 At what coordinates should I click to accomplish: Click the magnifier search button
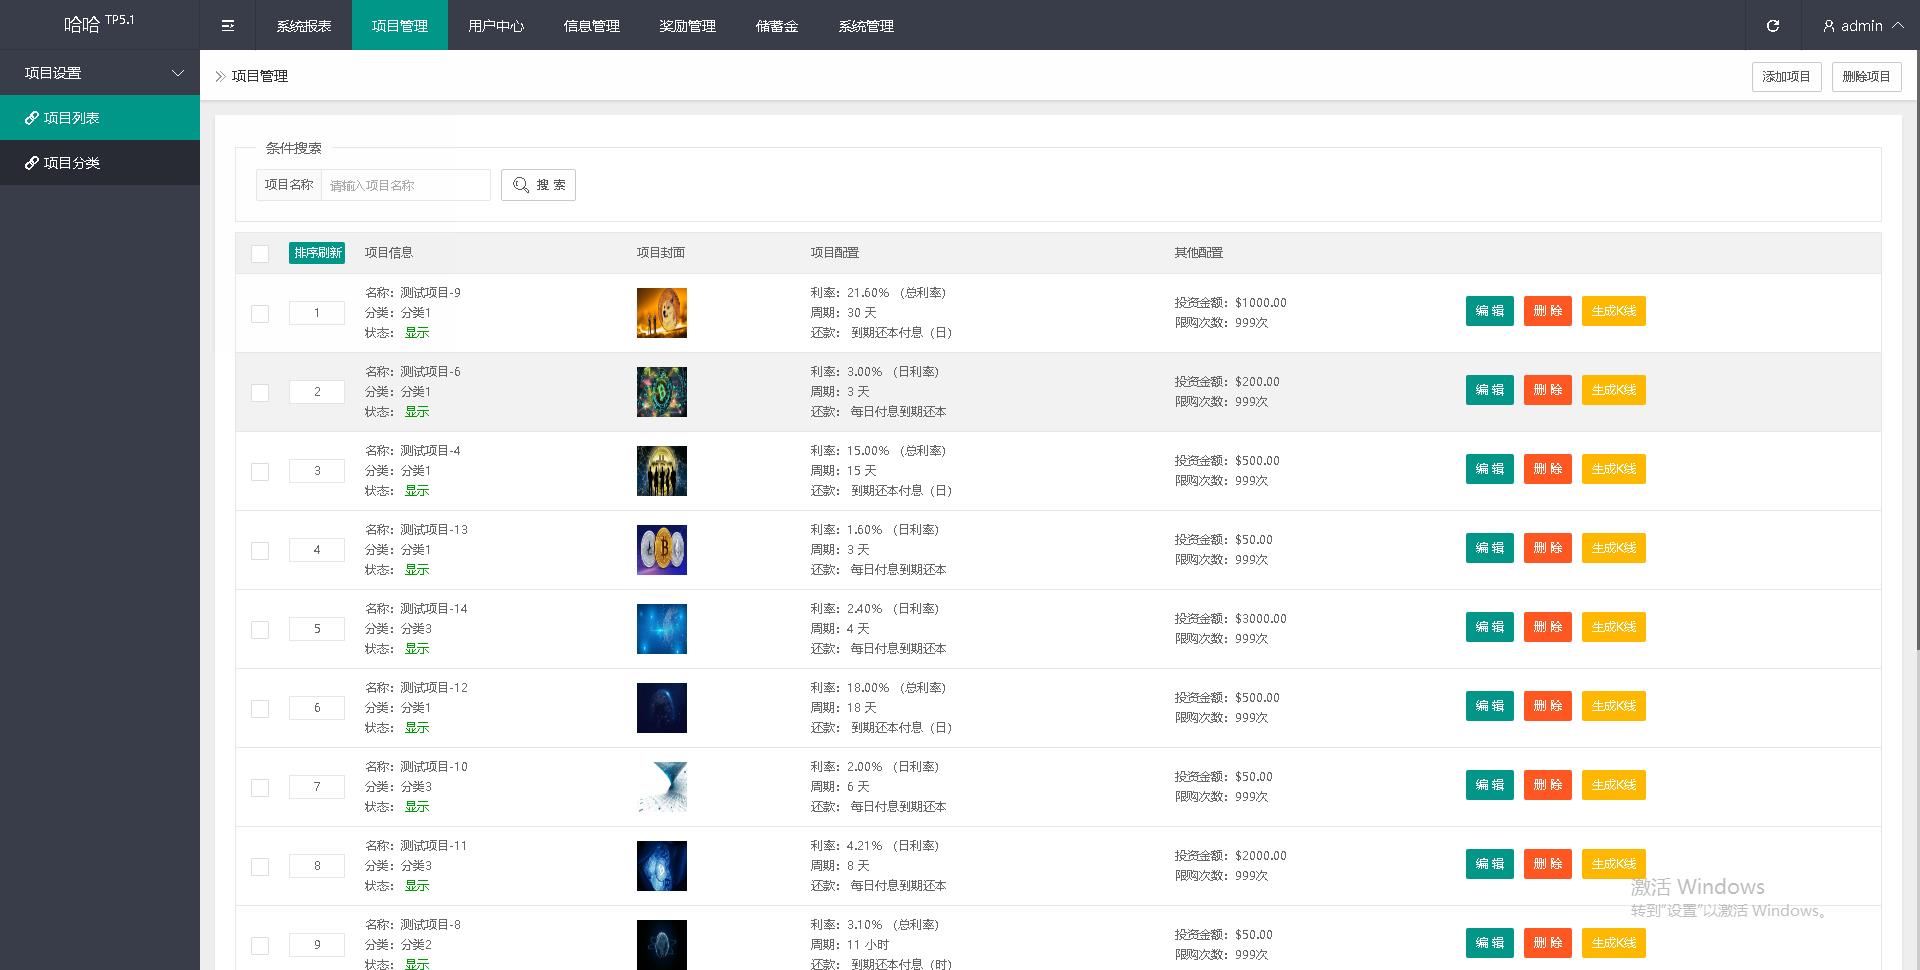click(x=538, y=185)
